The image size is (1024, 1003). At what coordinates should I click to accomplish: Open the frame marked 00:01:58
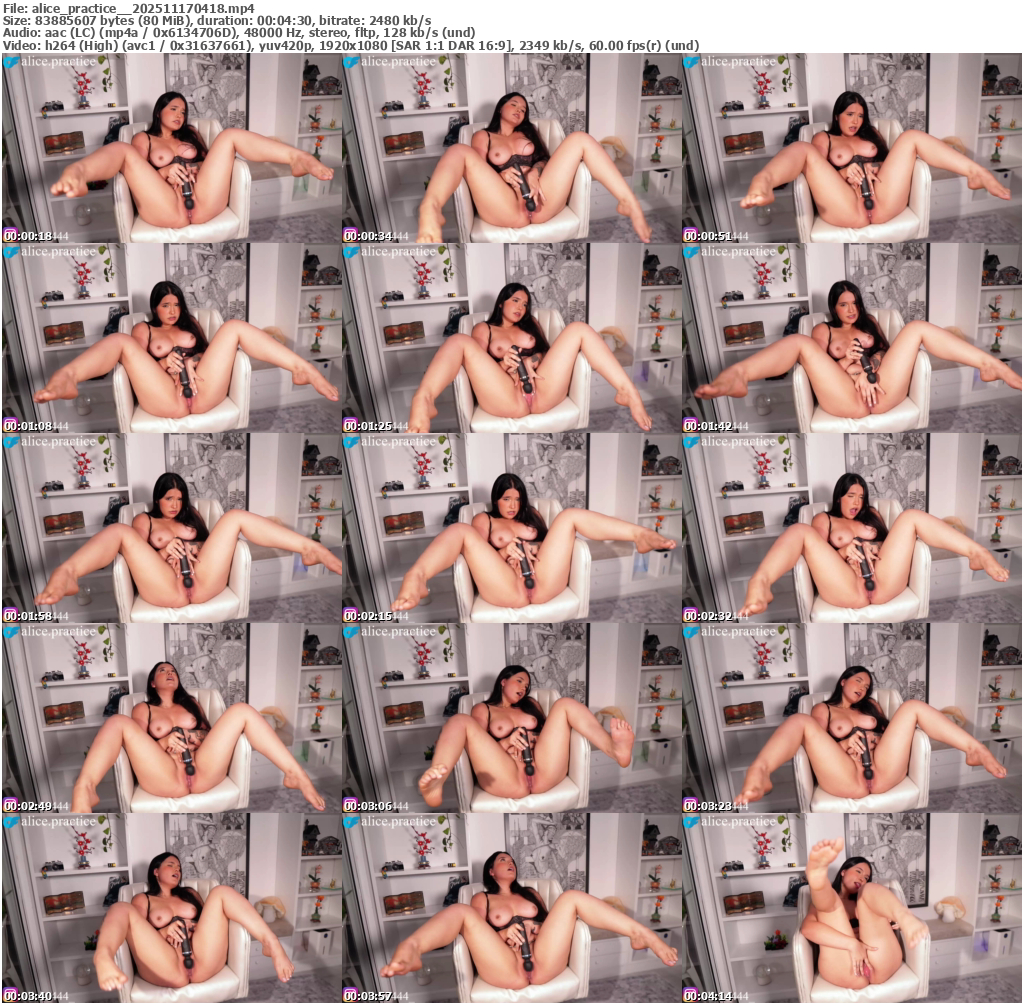pyautogui.click(x=171, y=528)
